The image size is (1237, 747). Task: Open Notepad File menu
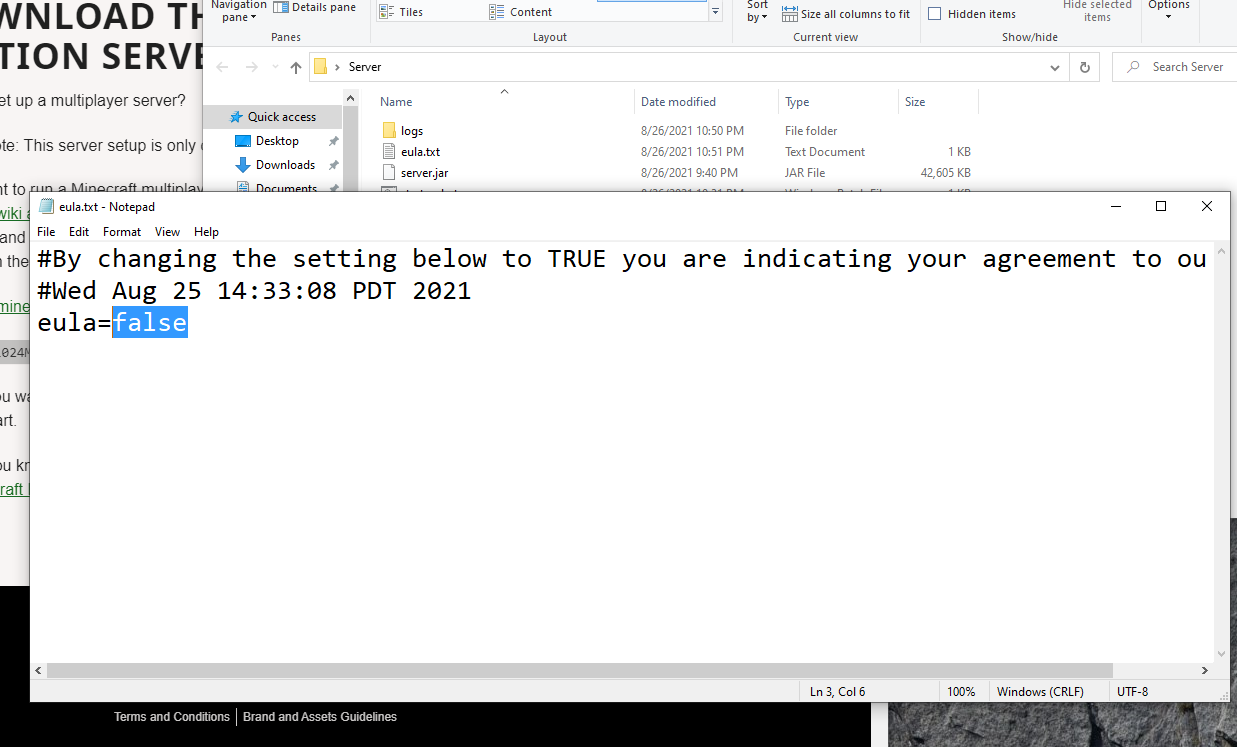coord(46,232)
